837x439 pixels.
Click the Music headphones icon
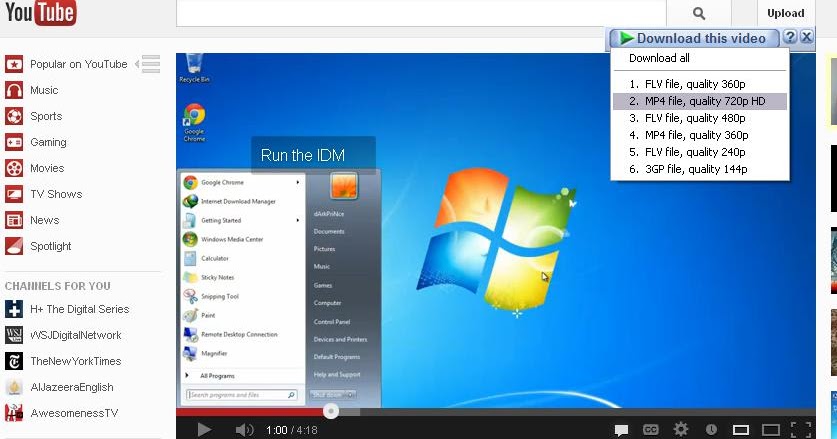[x=14, y=90]
